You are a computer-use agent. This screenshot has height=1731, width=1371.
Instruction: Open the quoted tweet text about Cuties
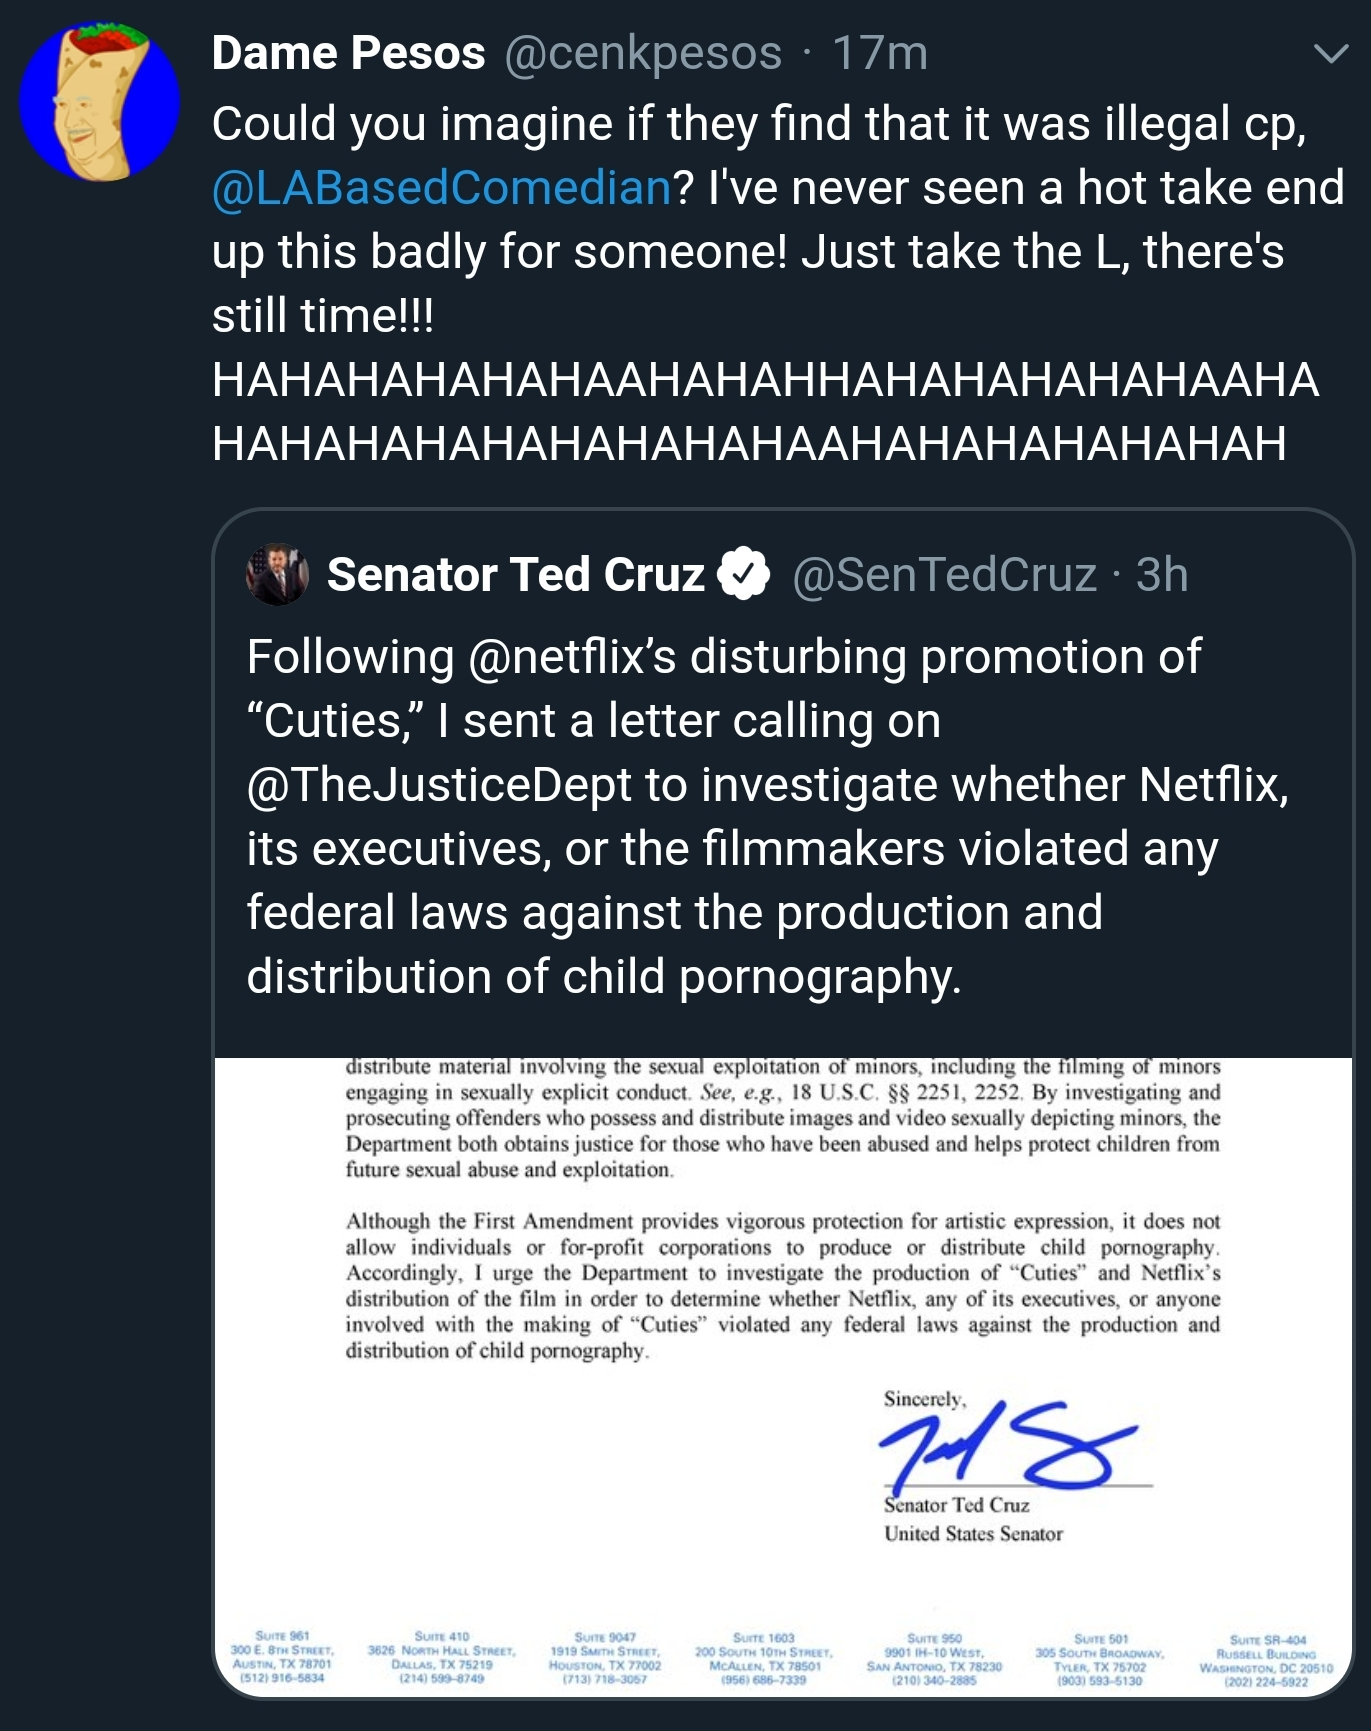(768, 816)
